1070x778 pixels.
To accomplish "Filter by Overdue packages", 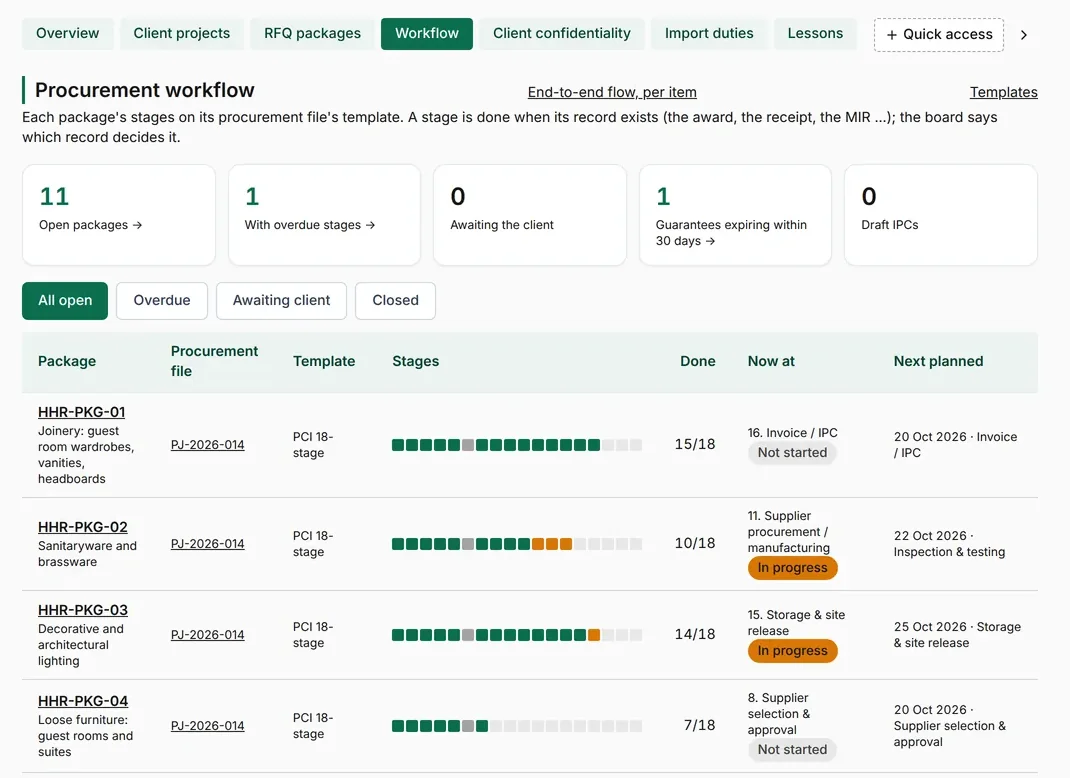I will [x=162, y=301].
